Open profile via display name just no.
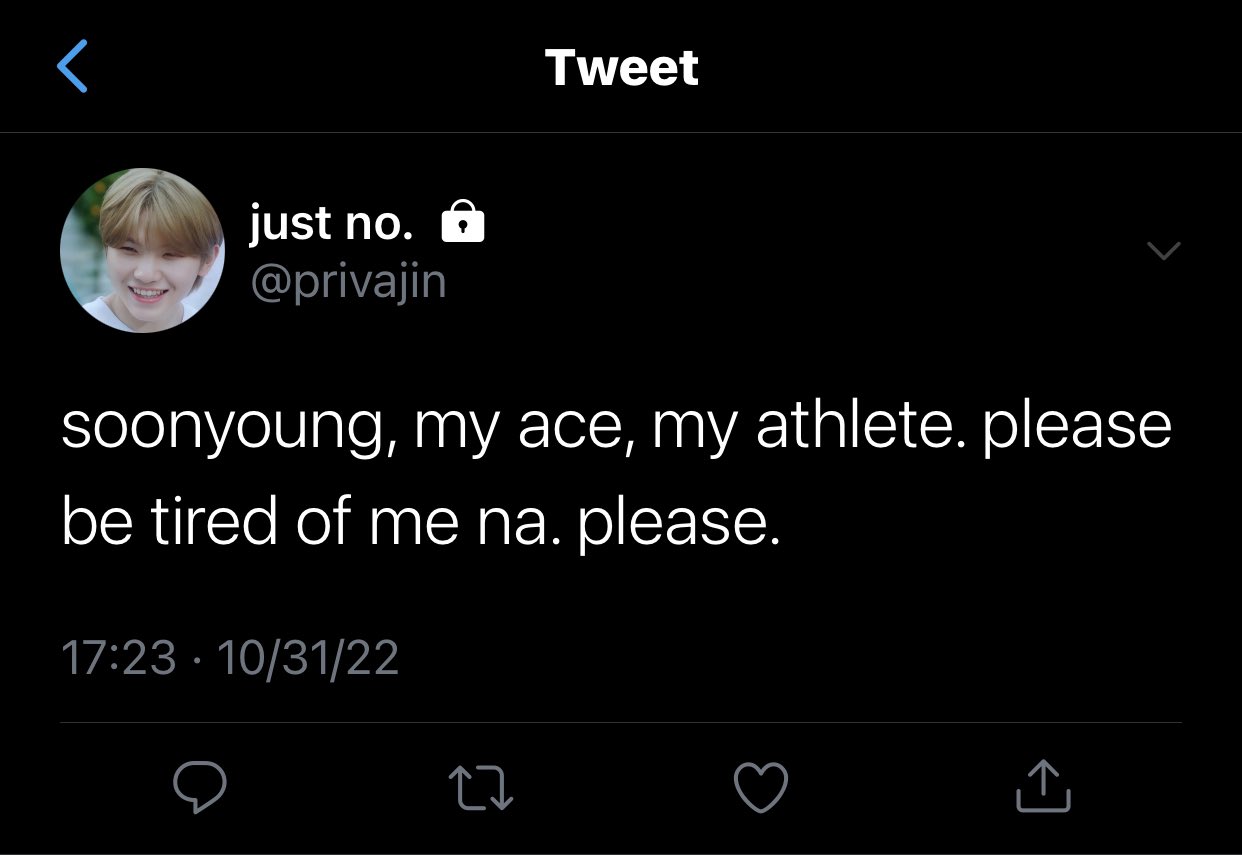This screenshot has width=1242, height=855. click(331, 223)
